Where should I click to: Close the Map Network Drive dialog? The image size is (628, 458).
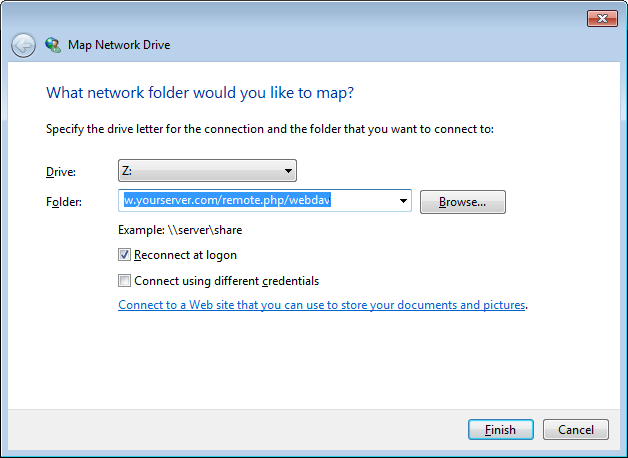[601, 18]
